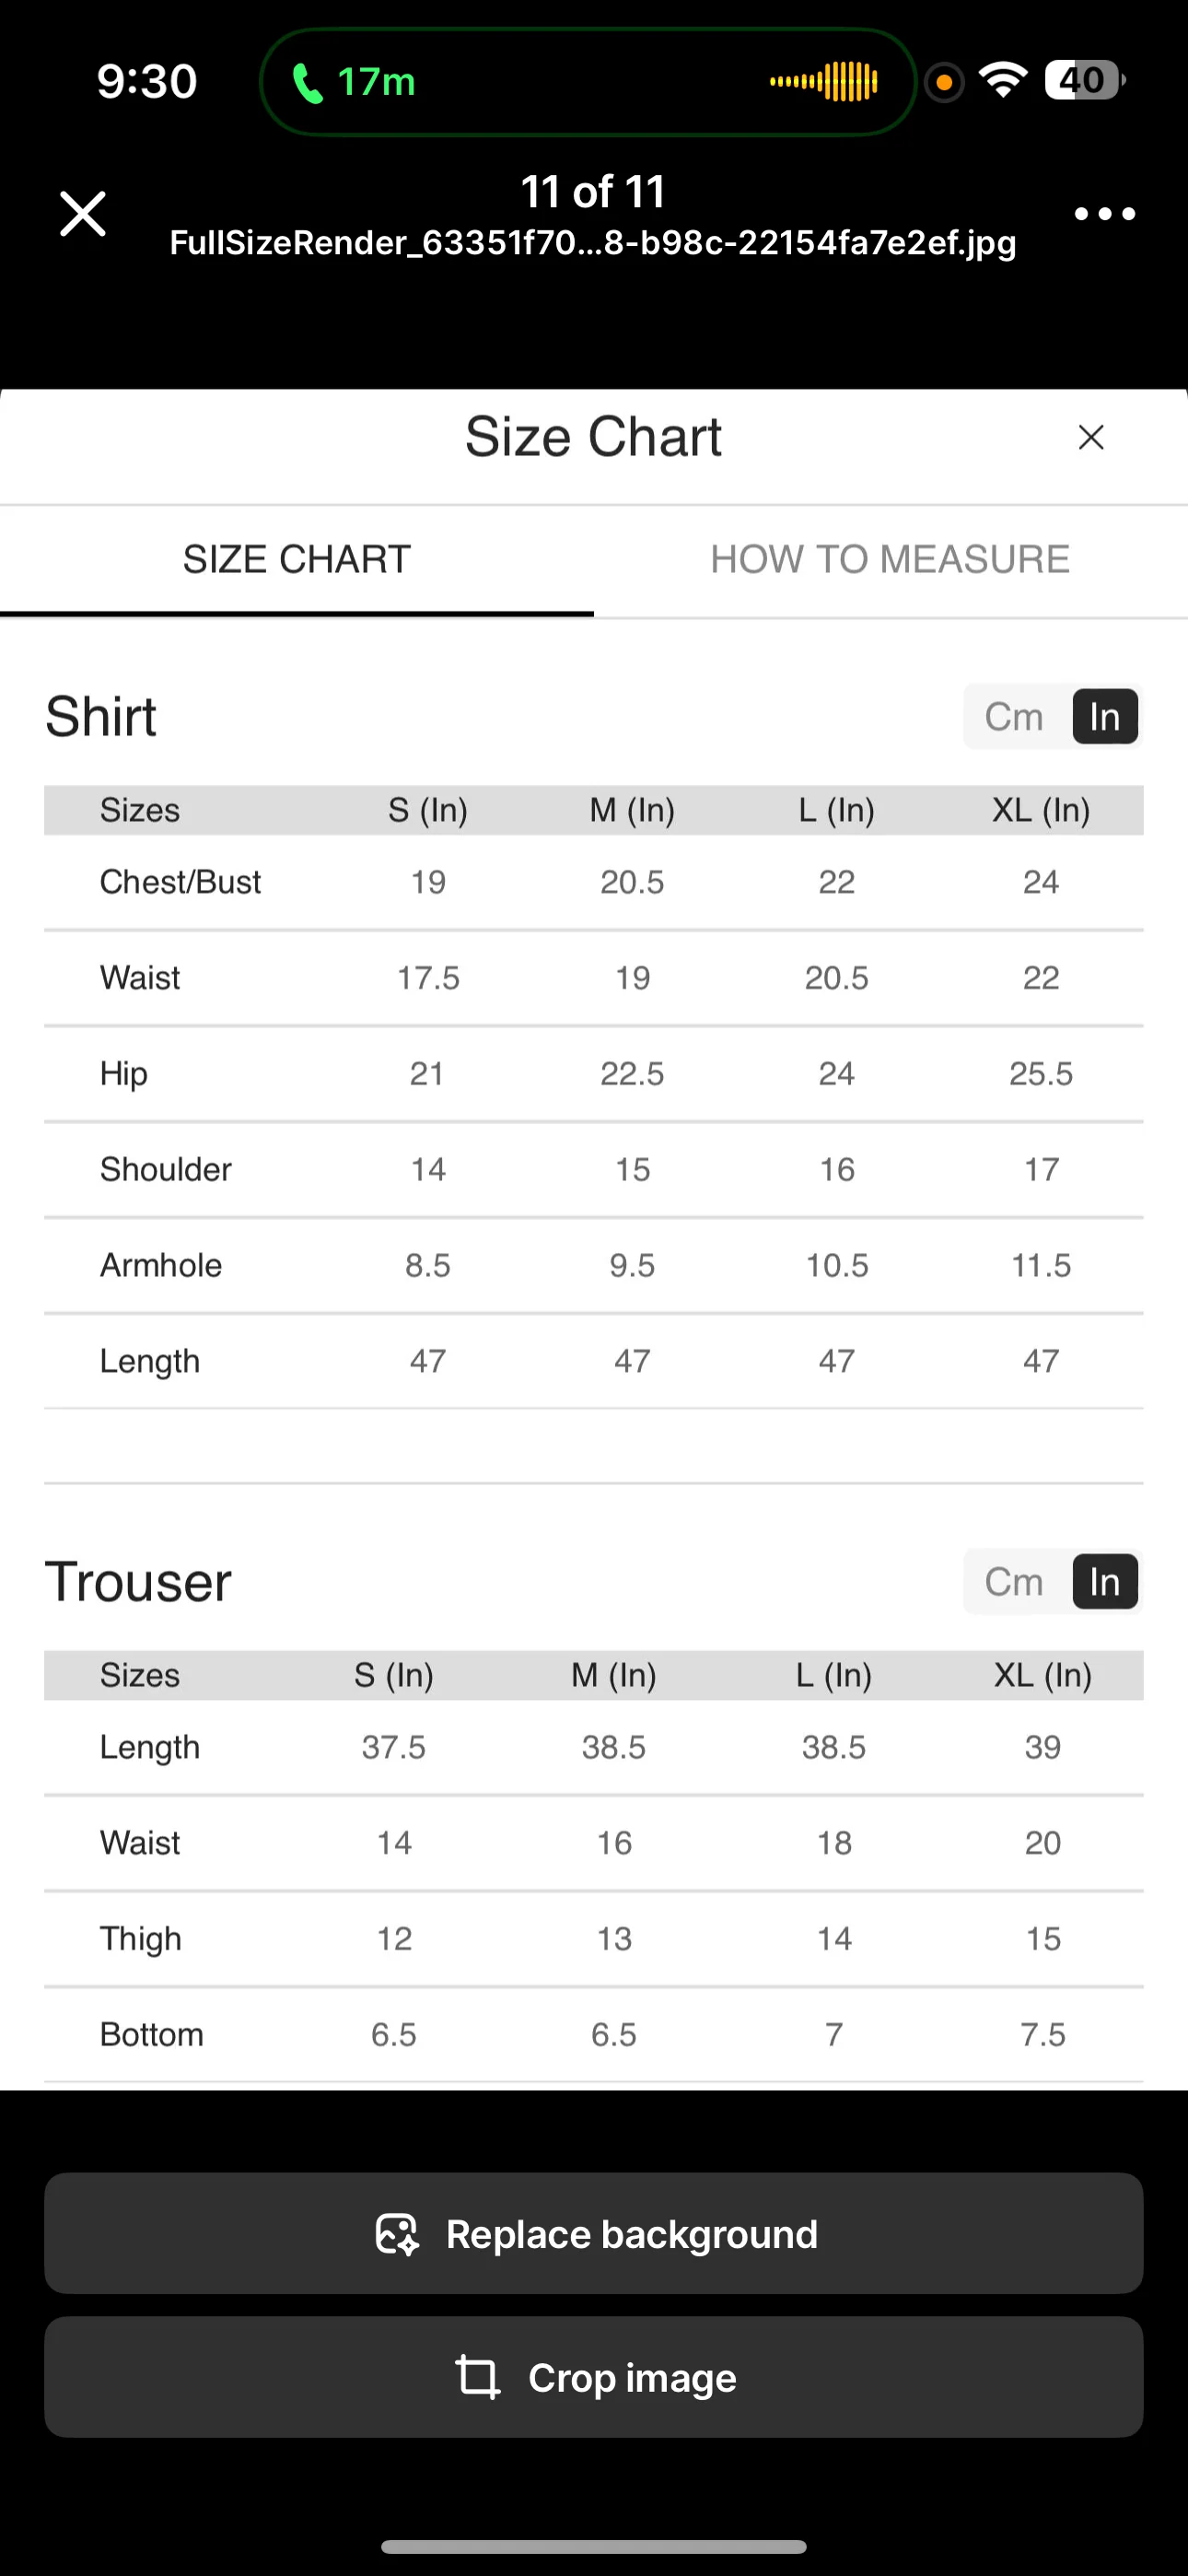This screenshot has width=1188, height=2576.
Task: Open the three-dot more options menu
Action: tap(1104, 214)
